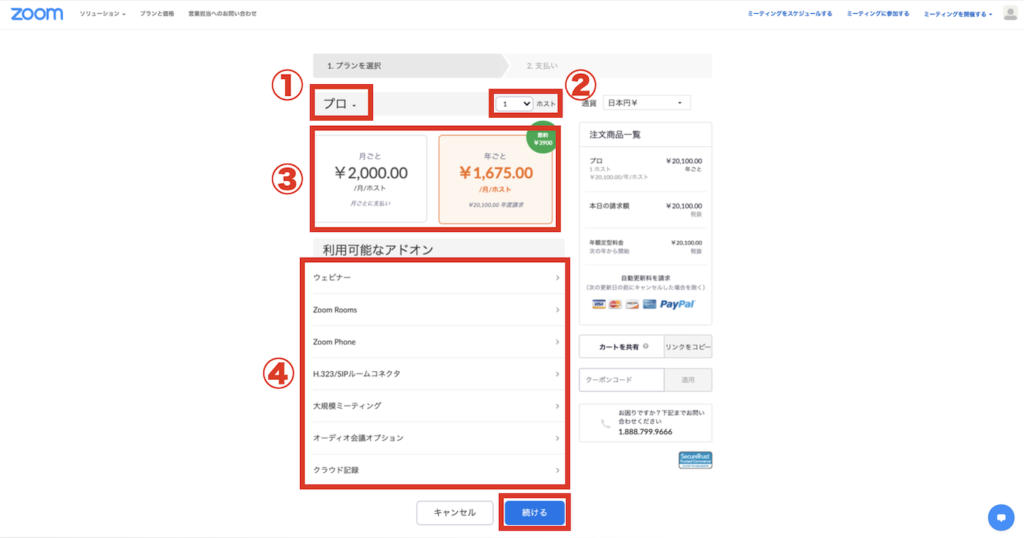Image resolution: width=1024 pixels, height=538 pixels.
Task: Click the PayPal payment logo
Action: click(678, 304)
